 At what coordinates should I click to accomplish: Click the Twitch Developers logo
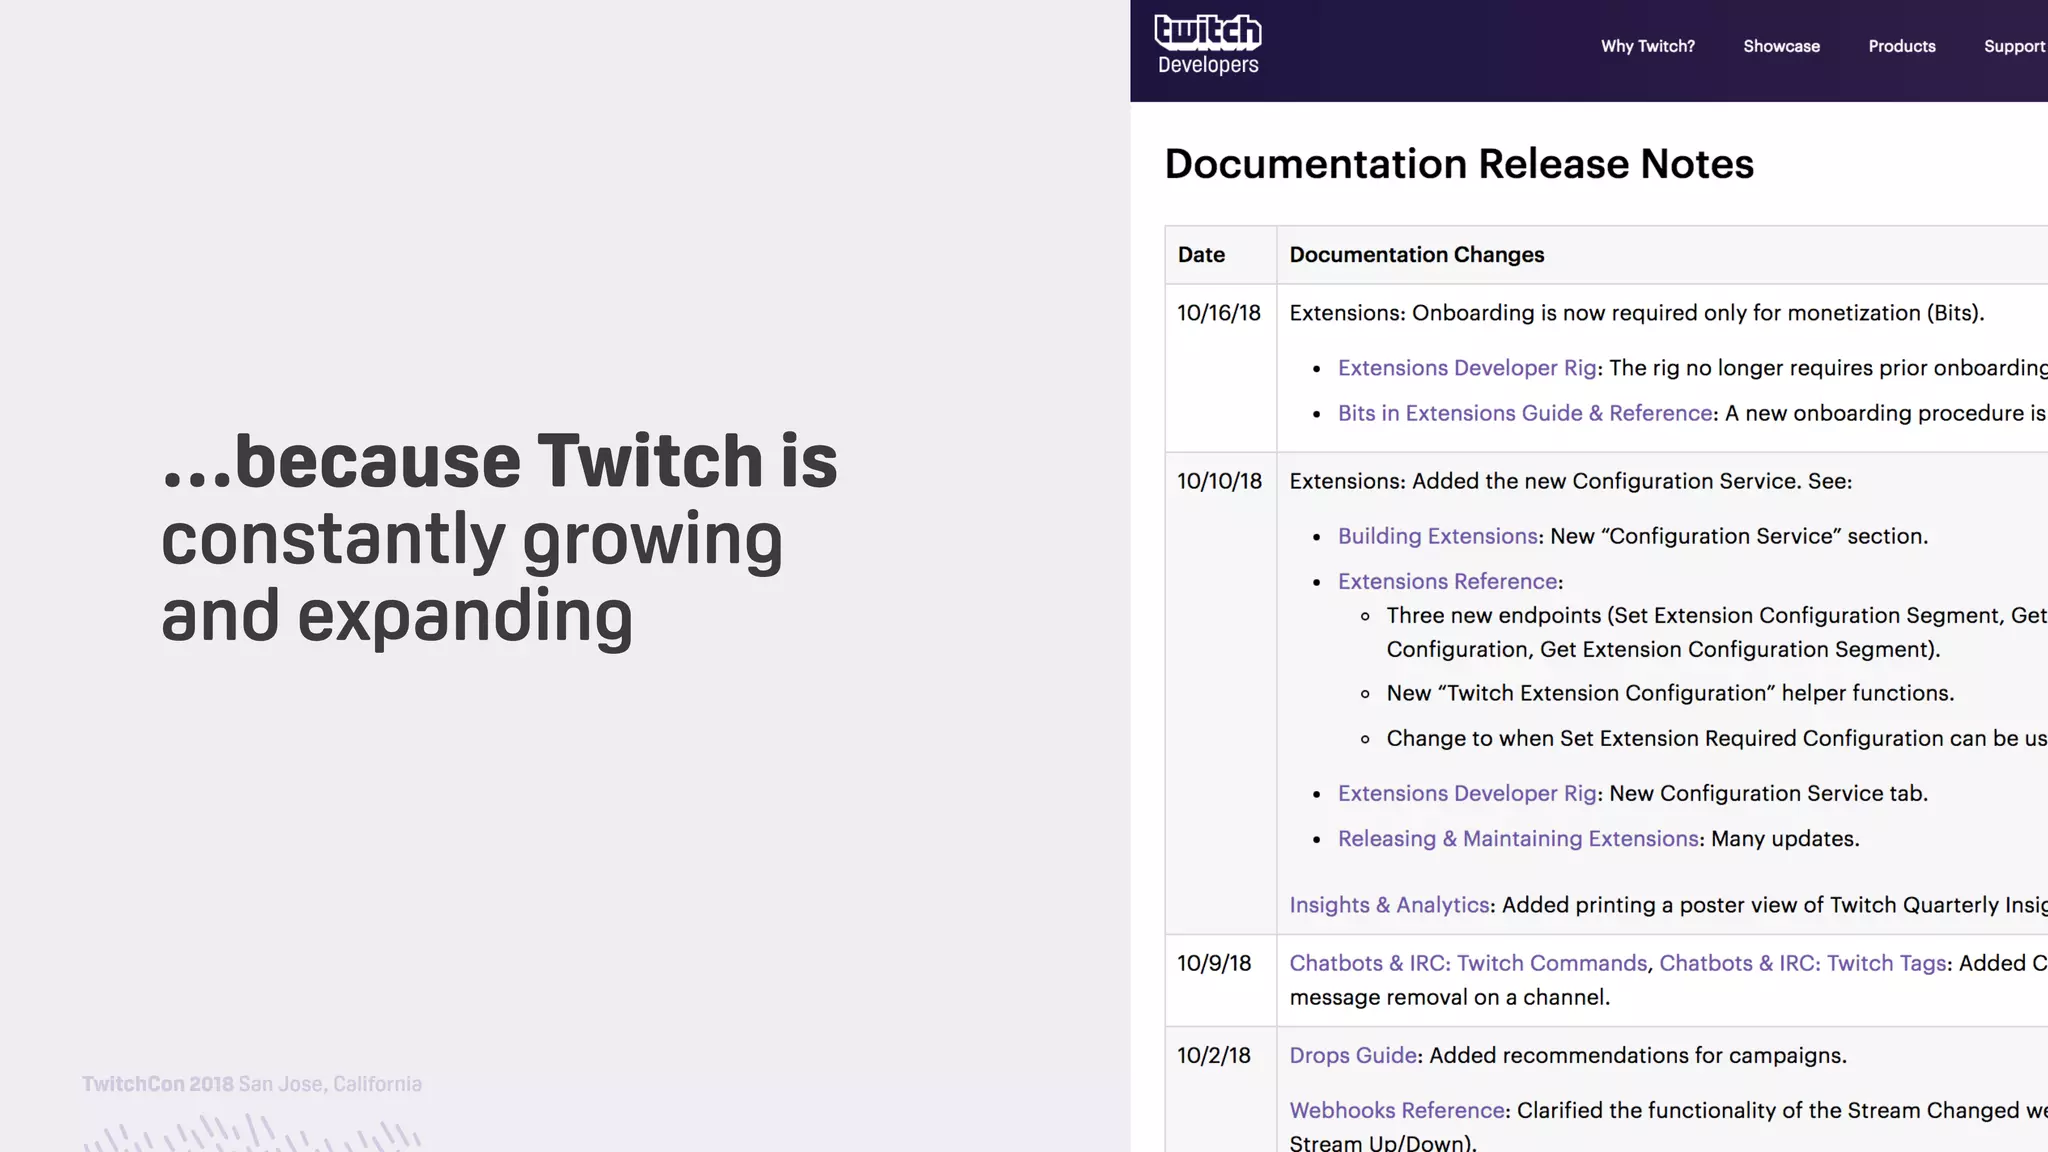[1208, 45]
